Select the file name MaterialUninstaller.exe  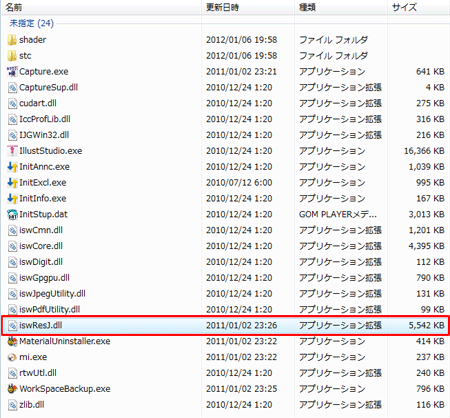click(65, 341)
